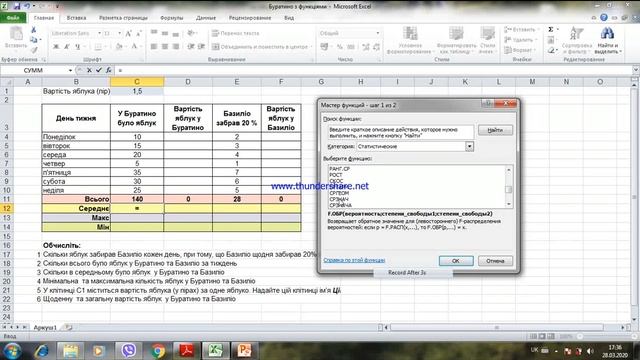The height and width of the screenshot is (360, 640).
Task: Switch to the Рецензирование ribbon tab
Action: point(250,18)
